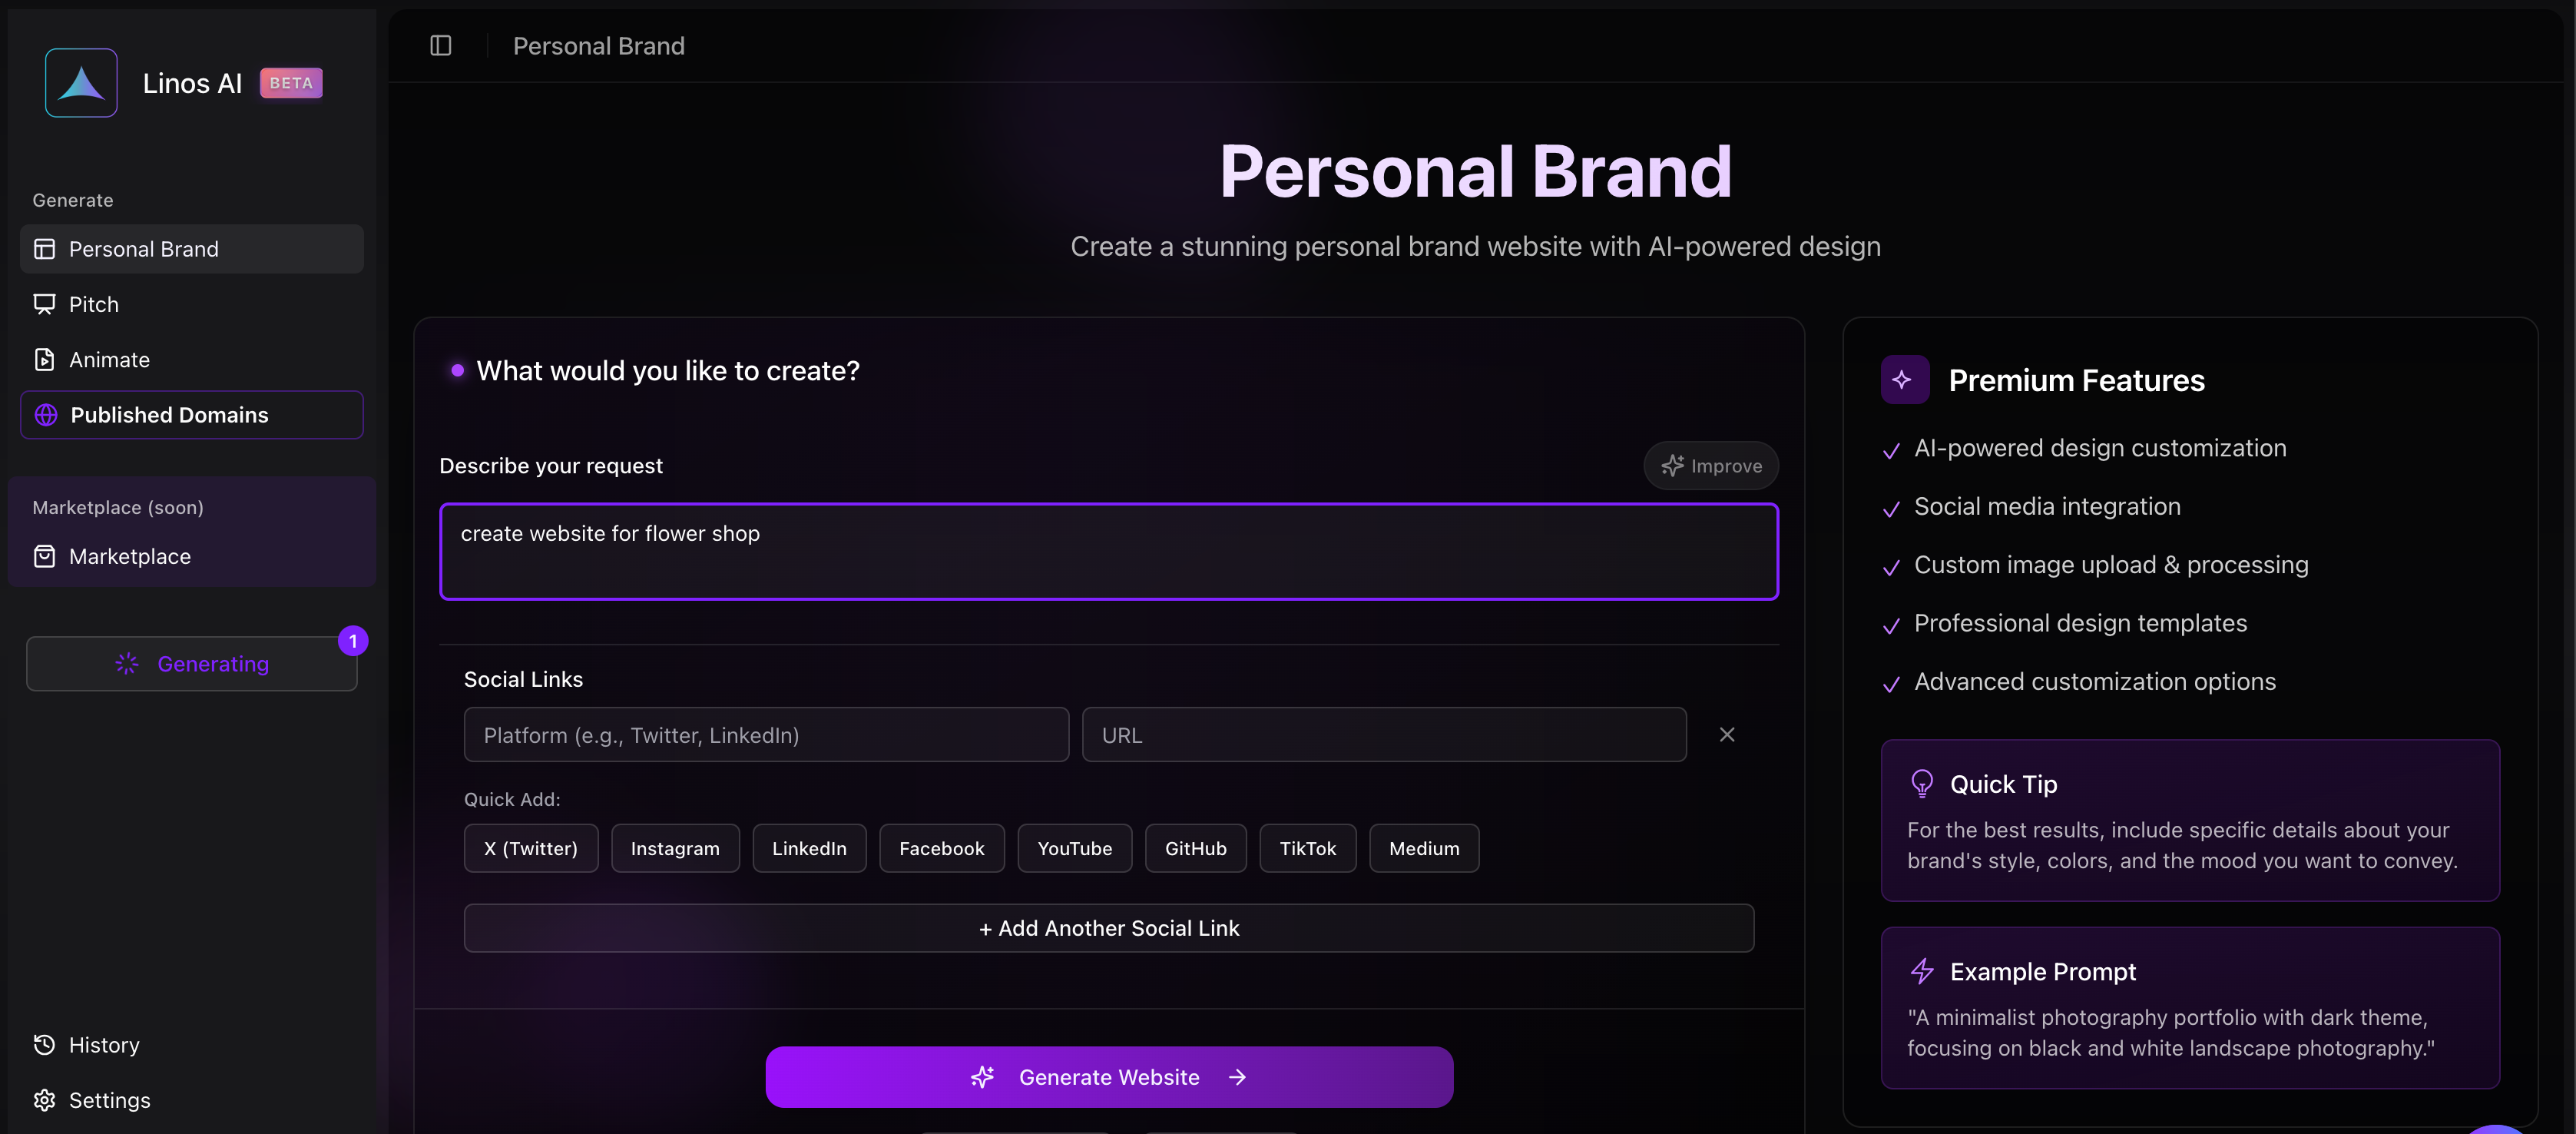
Task: Open Pitch from the sidebar
Action: [191, 304]
